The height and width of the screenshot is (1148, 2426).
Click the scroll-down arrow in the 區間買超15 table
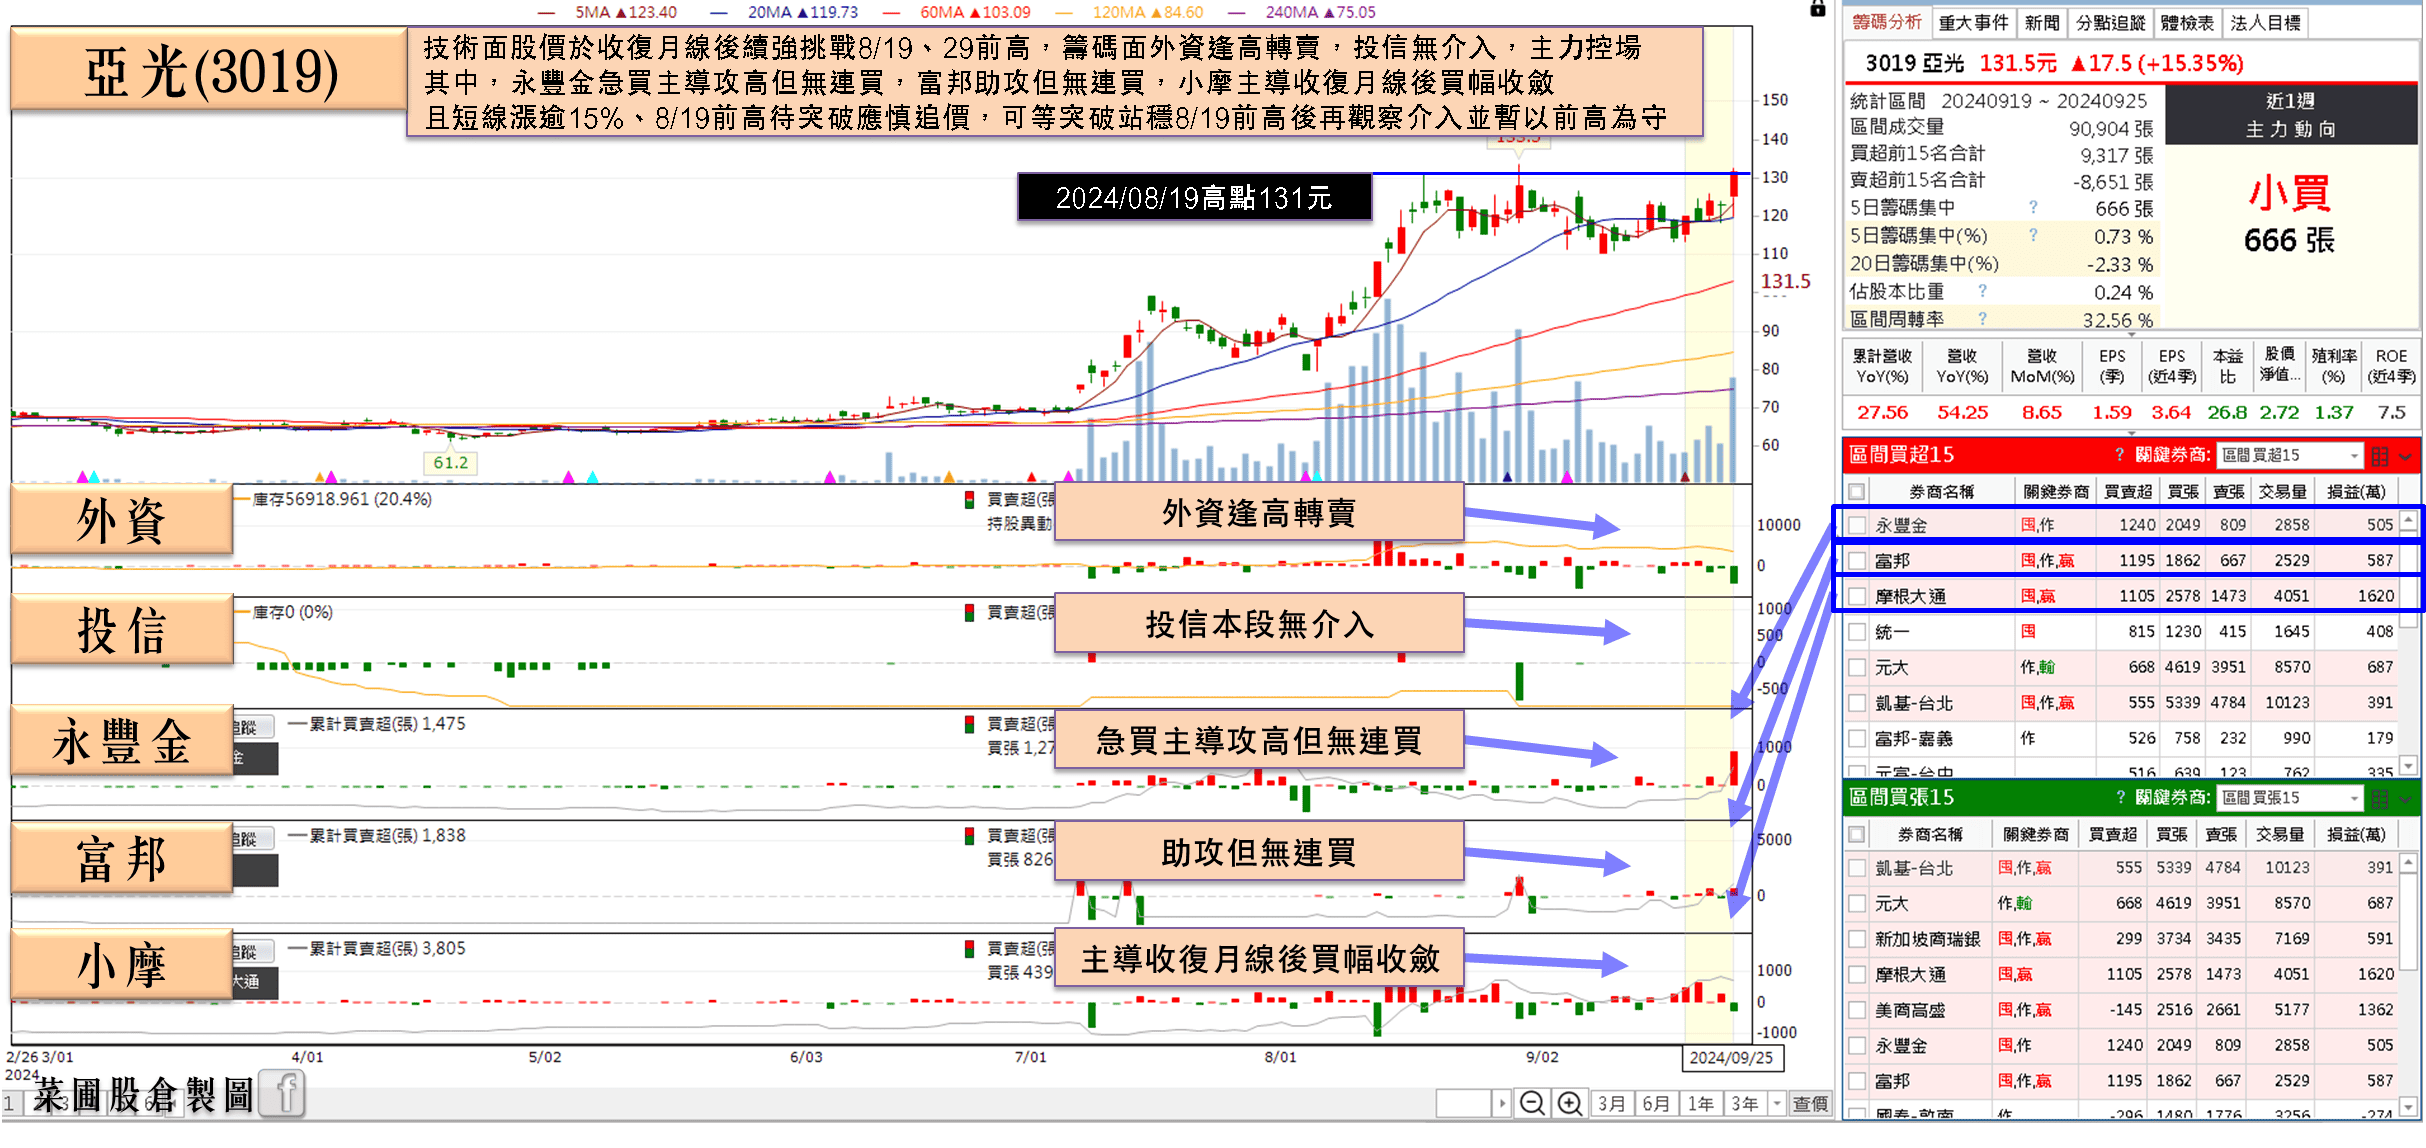(2409, 765)
